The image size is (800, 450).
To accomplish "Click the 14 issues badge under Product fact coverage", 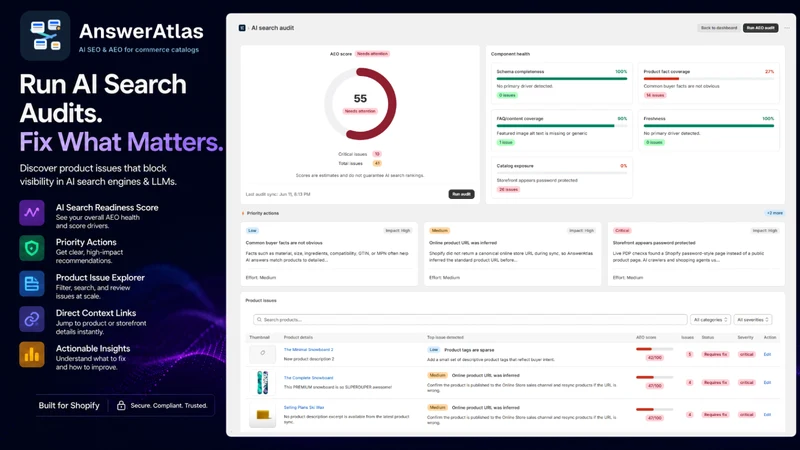I will pos(655,95).
